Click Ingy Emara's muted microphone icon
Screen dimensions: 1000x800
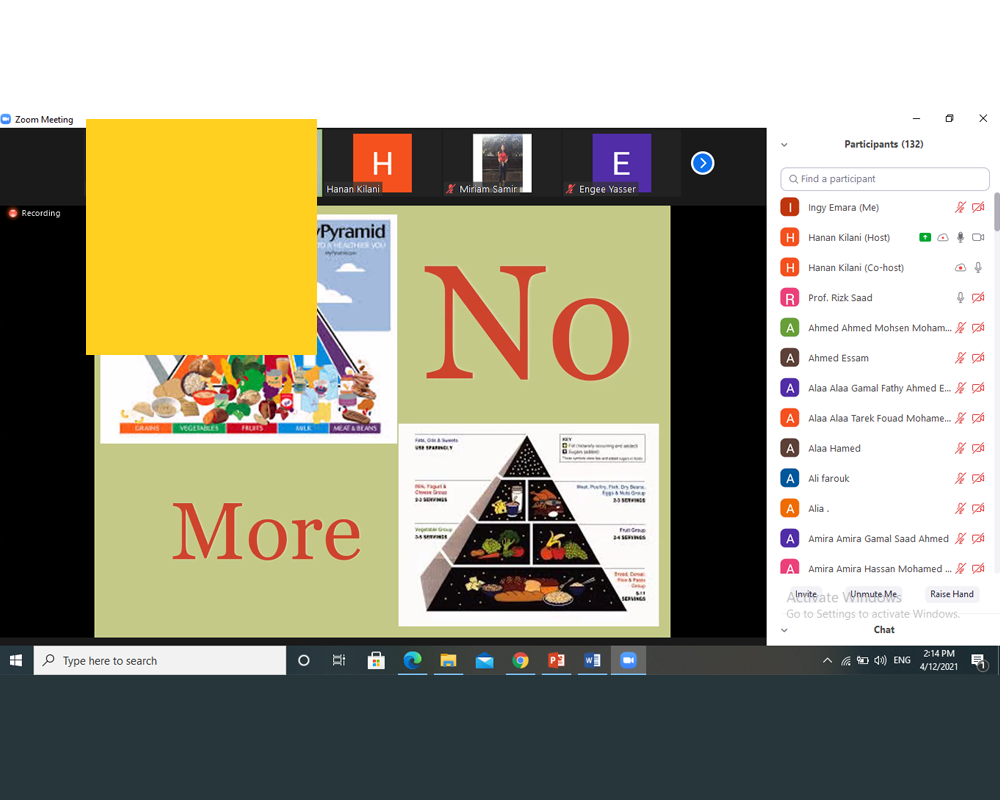(960, 207)
